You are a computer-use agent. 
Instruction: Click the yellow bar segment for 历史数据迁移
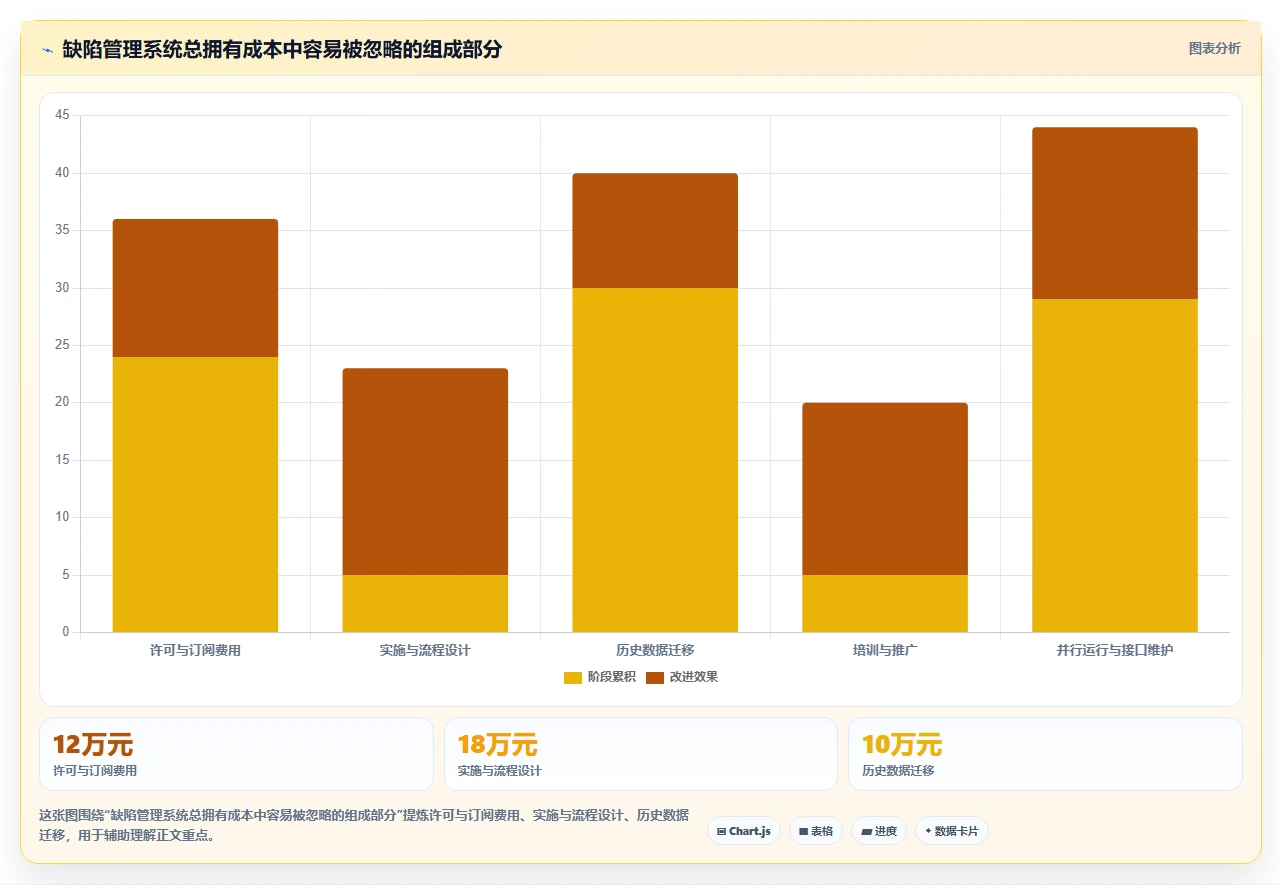[655, 460]
